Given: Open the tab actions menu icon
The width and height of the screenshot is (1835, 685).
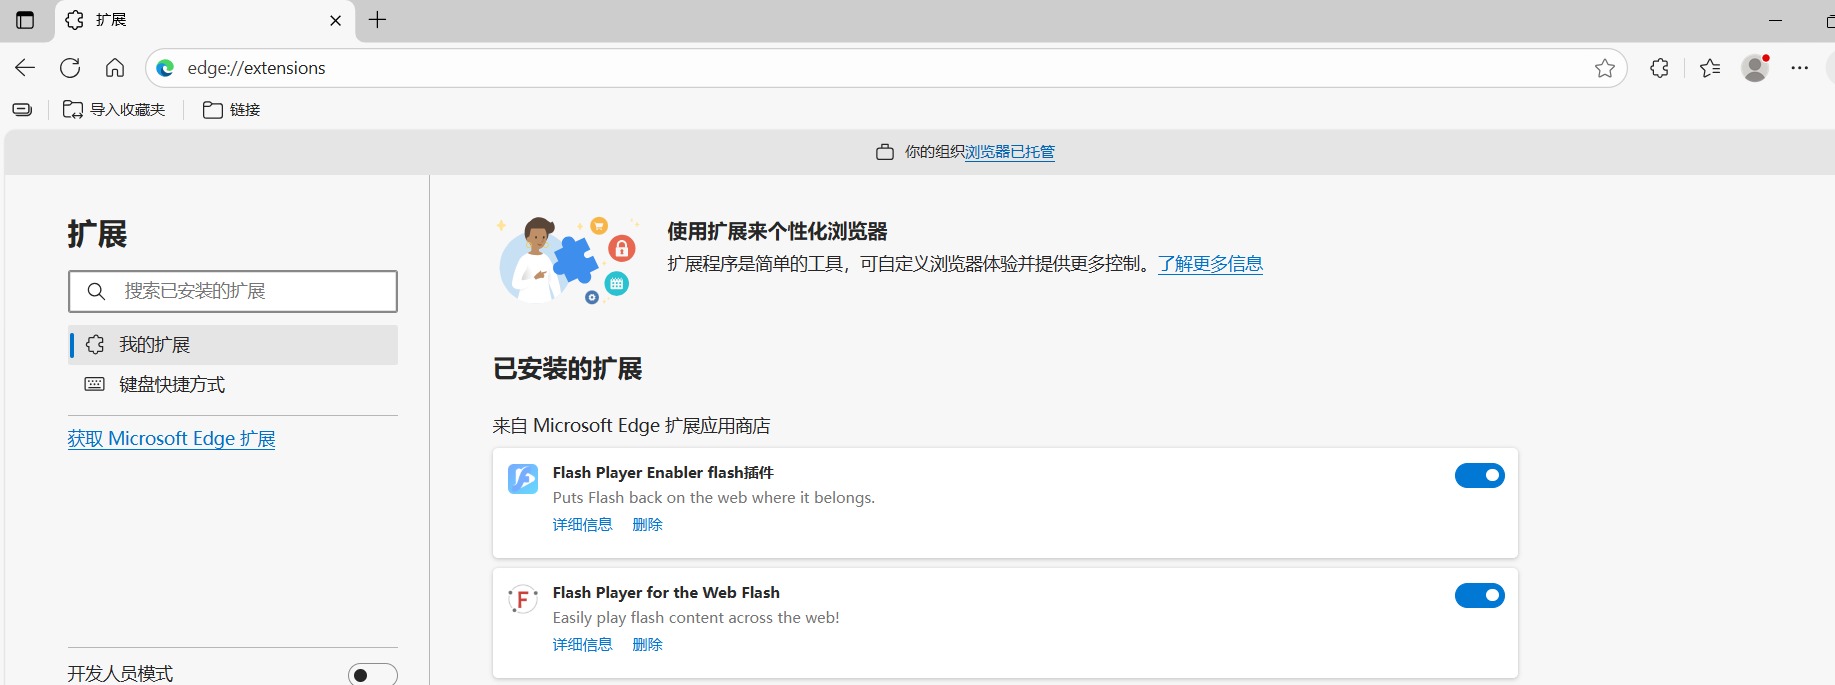Looking at the screenshot, I should click(x=25, y=20).
